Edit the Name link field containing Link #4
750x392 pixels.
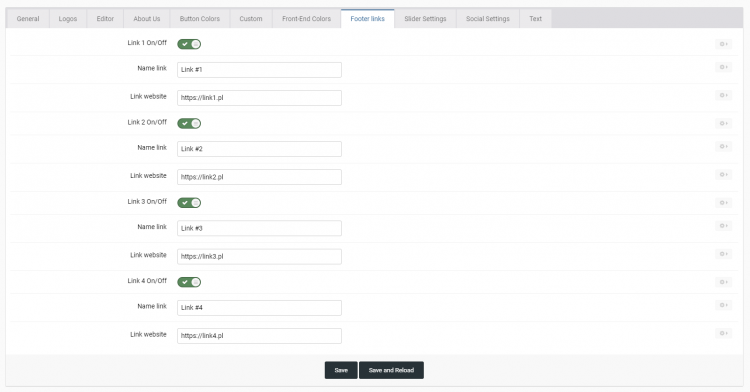pyautogui.click(x=259, y=308)
